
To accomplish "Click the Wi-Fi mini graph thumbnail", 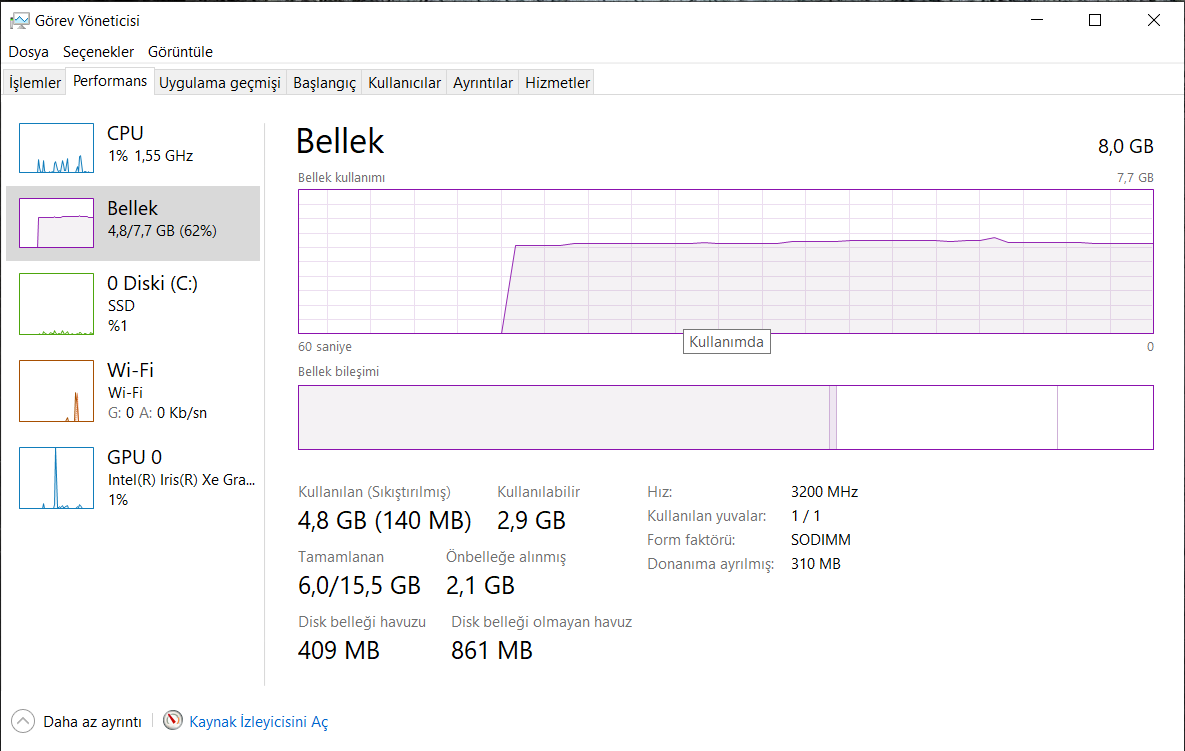I will (x=56, y=391).
